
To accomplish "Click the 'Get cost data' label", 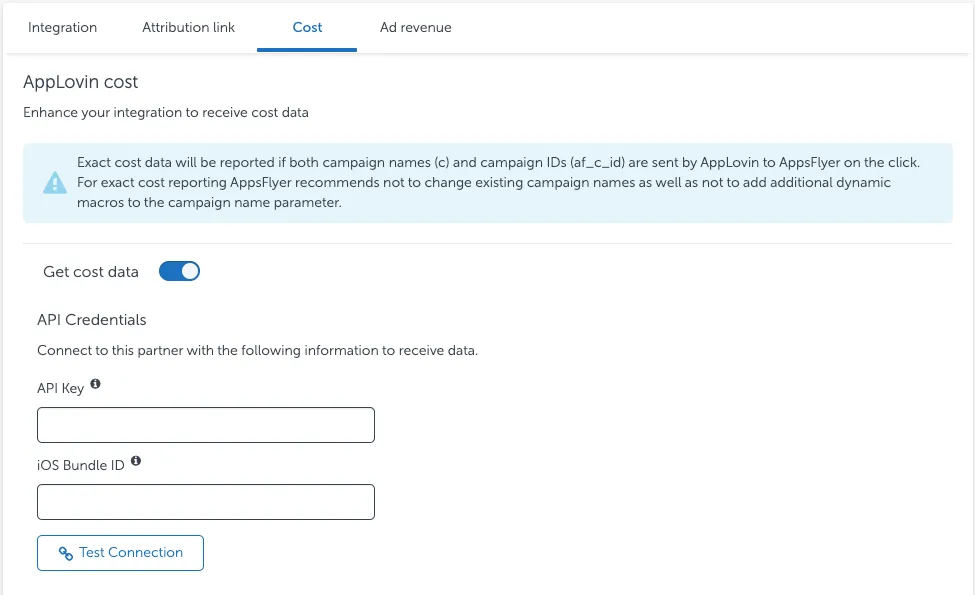I will (91, 272).
